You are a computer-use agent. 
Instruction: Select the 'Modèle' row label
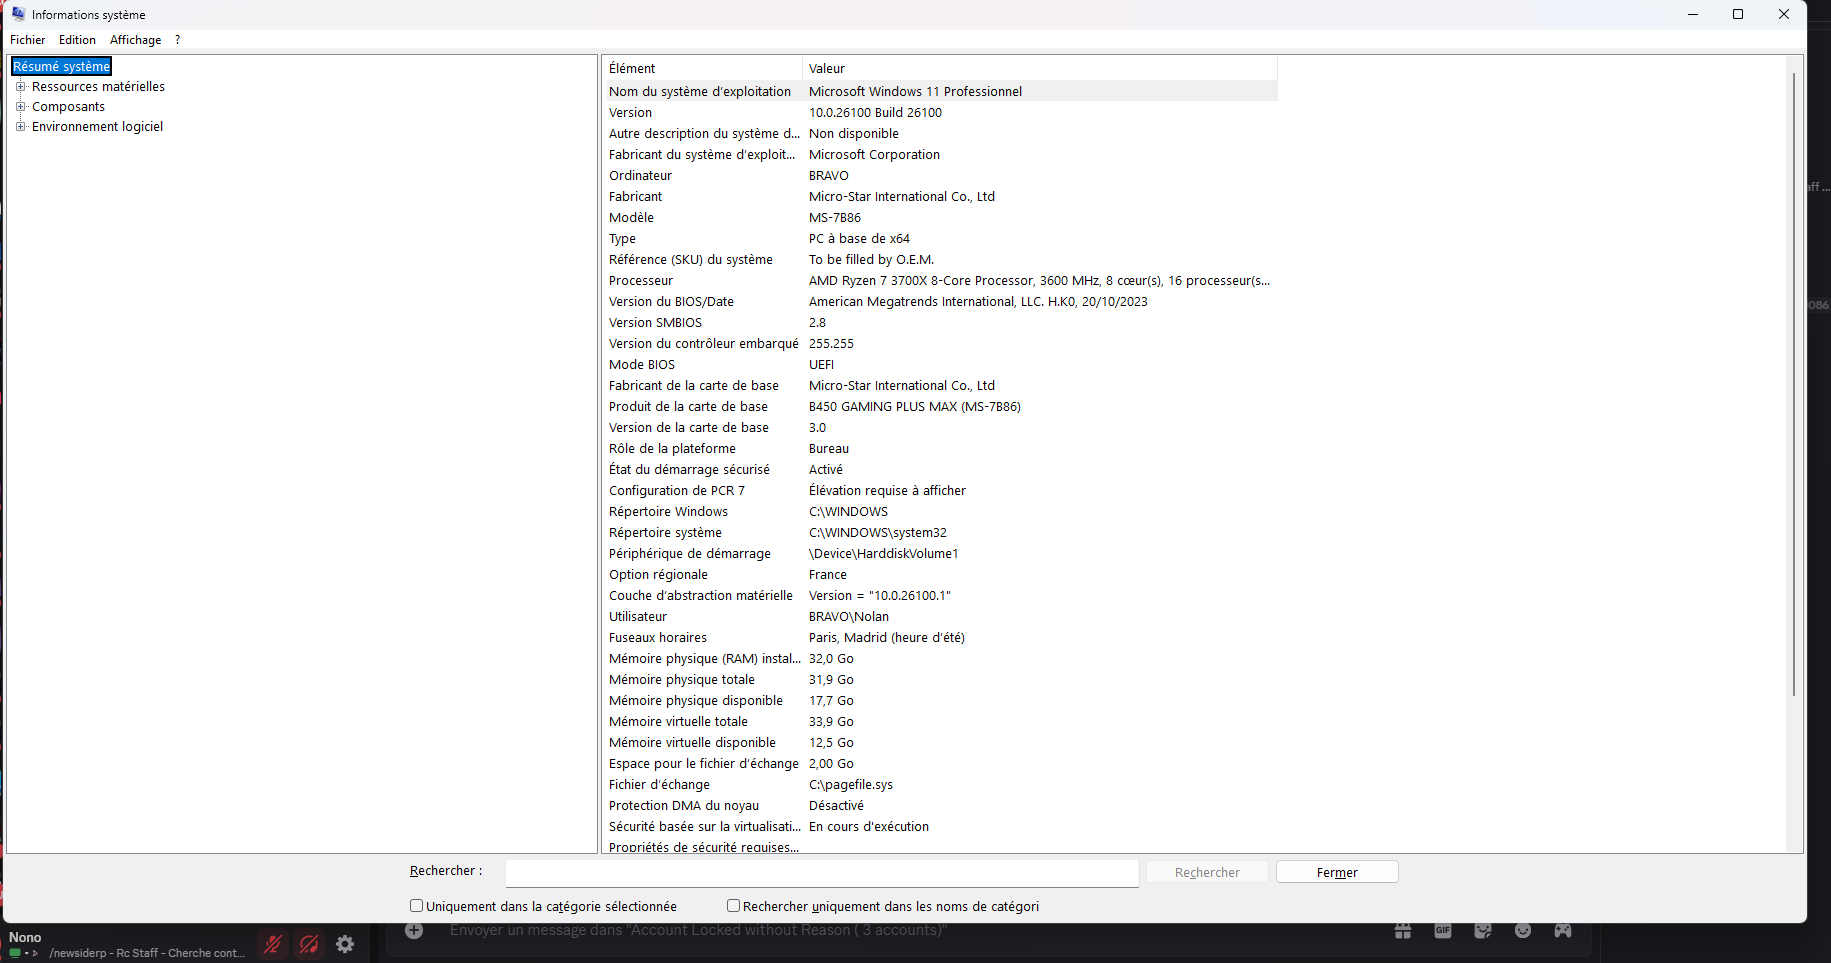tap(631, 217)
